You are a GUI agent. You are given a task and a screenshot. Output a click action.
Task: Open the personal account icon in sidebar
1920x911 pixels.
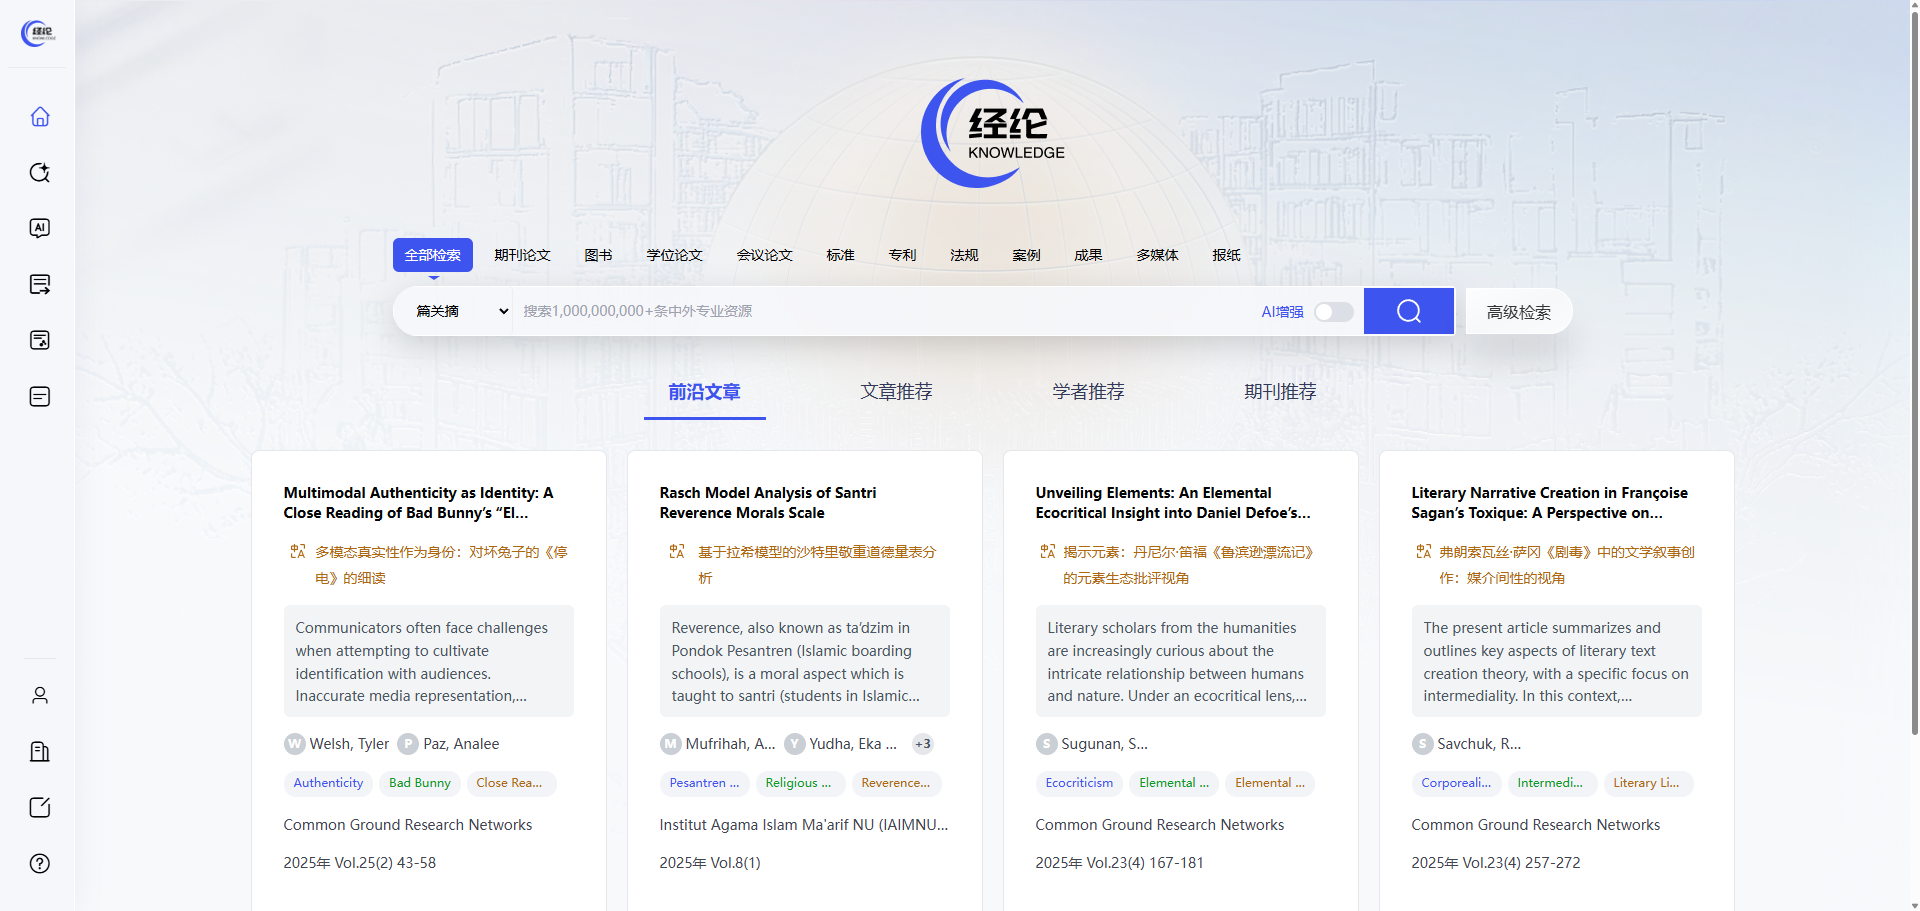tap(39, 695)
